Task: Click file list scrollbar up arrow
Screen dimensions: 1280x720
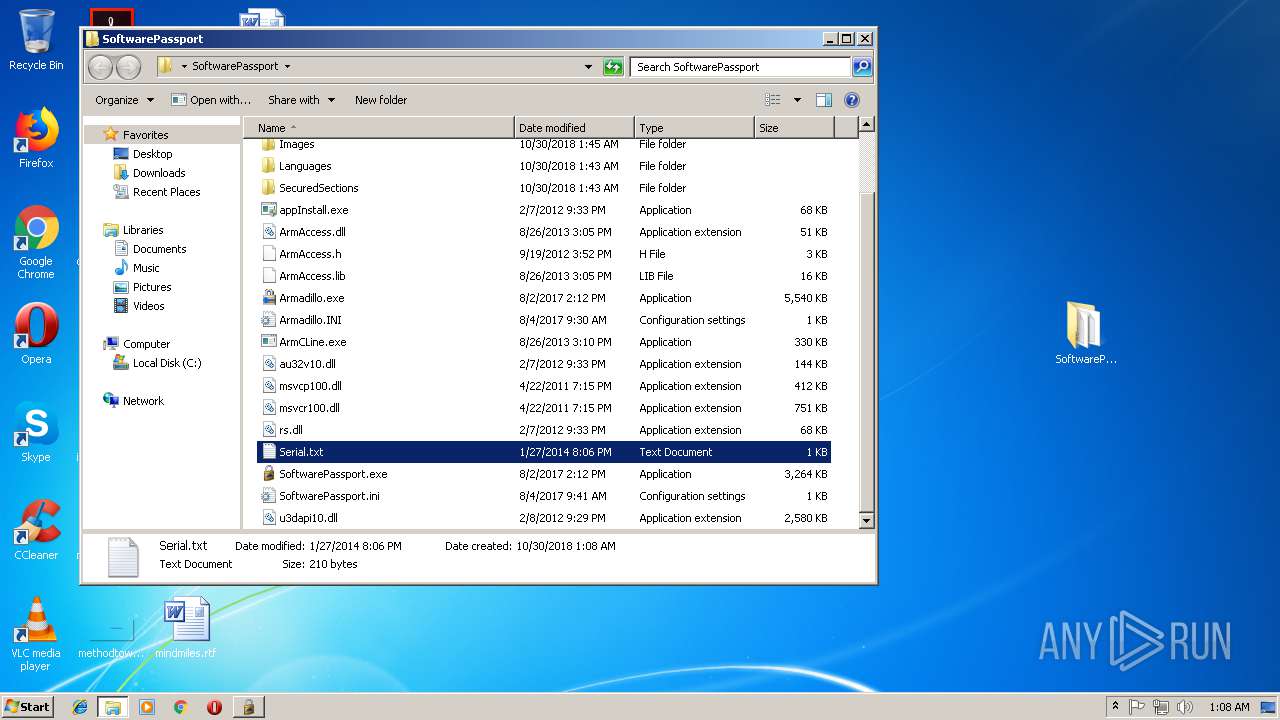Action: click(866, 125)
